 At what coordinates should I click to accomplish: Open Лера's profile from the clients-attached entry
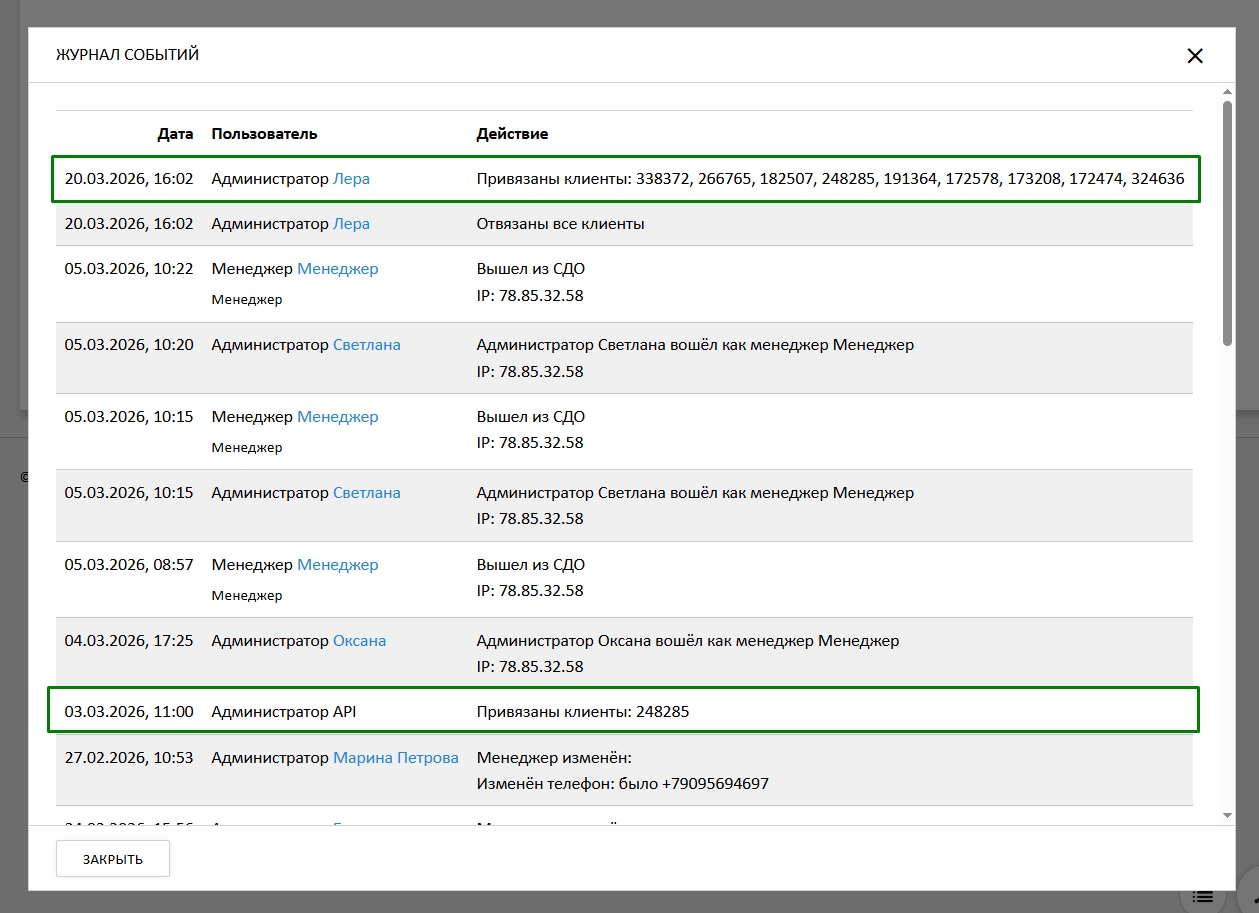(x=351, y=180)
